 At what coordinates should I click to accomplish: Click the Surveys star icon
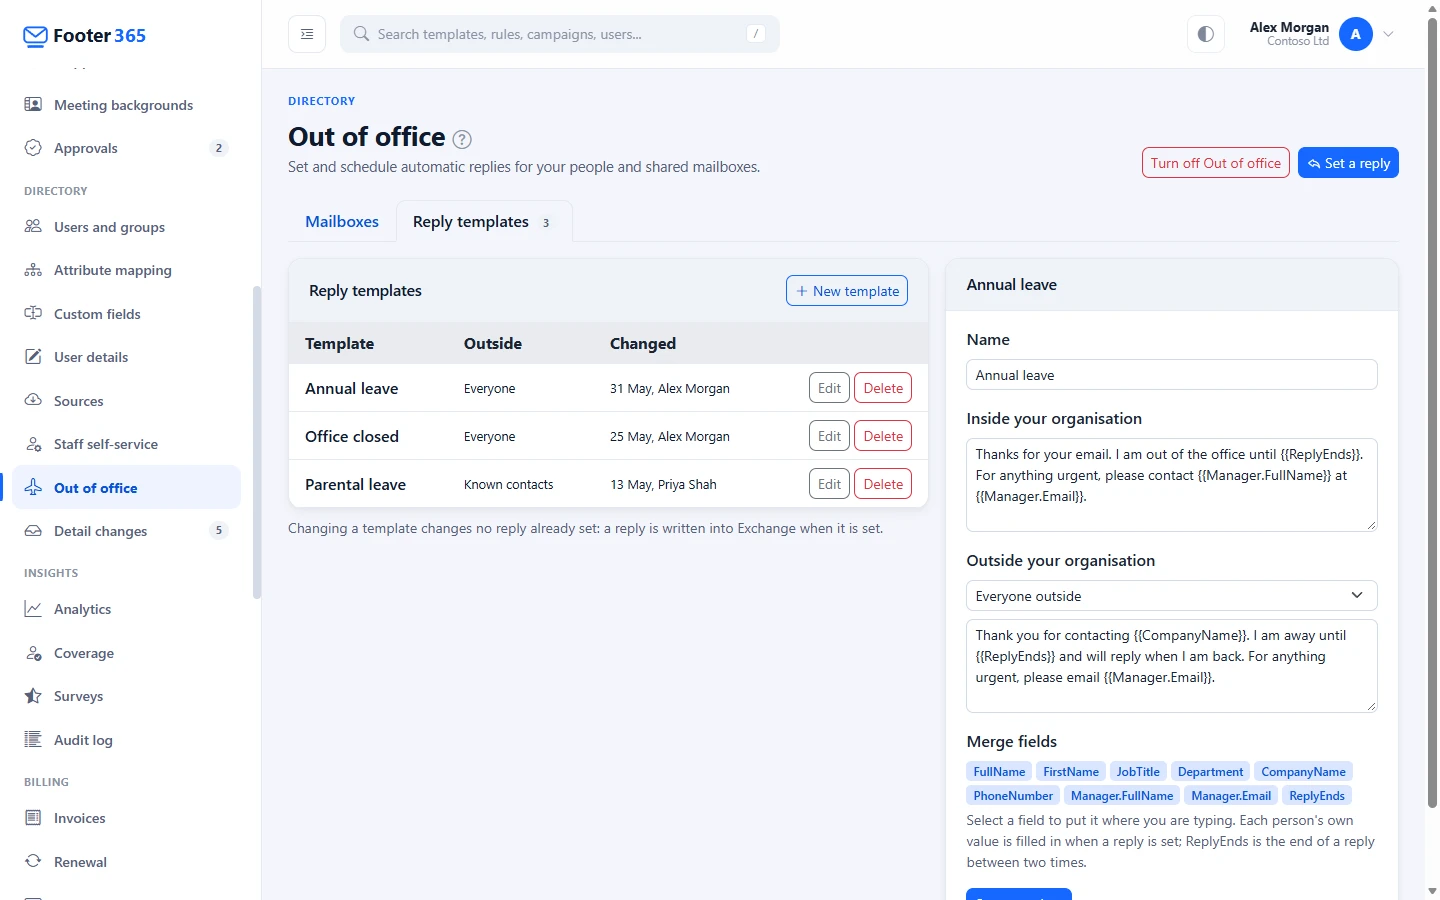(33, 696)
